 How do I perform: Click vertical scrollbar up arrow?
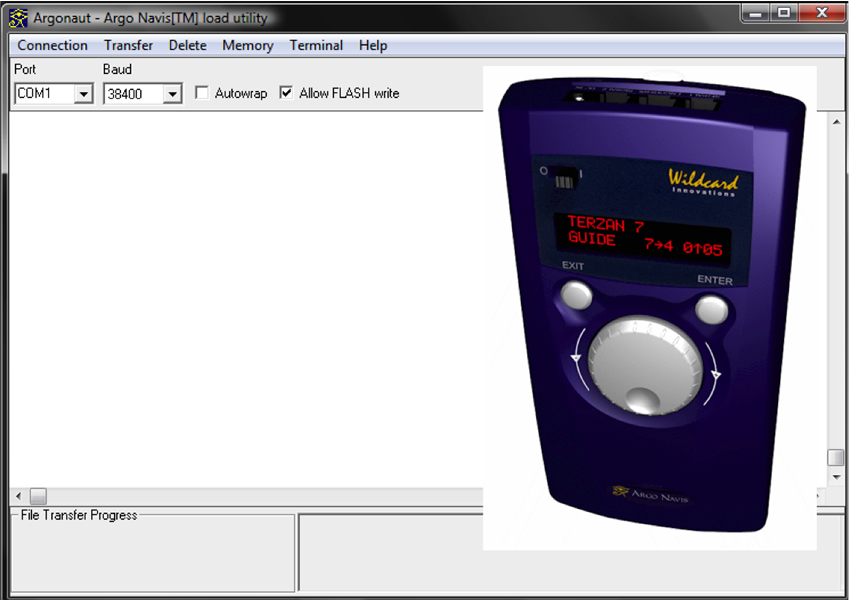[836, 122]
